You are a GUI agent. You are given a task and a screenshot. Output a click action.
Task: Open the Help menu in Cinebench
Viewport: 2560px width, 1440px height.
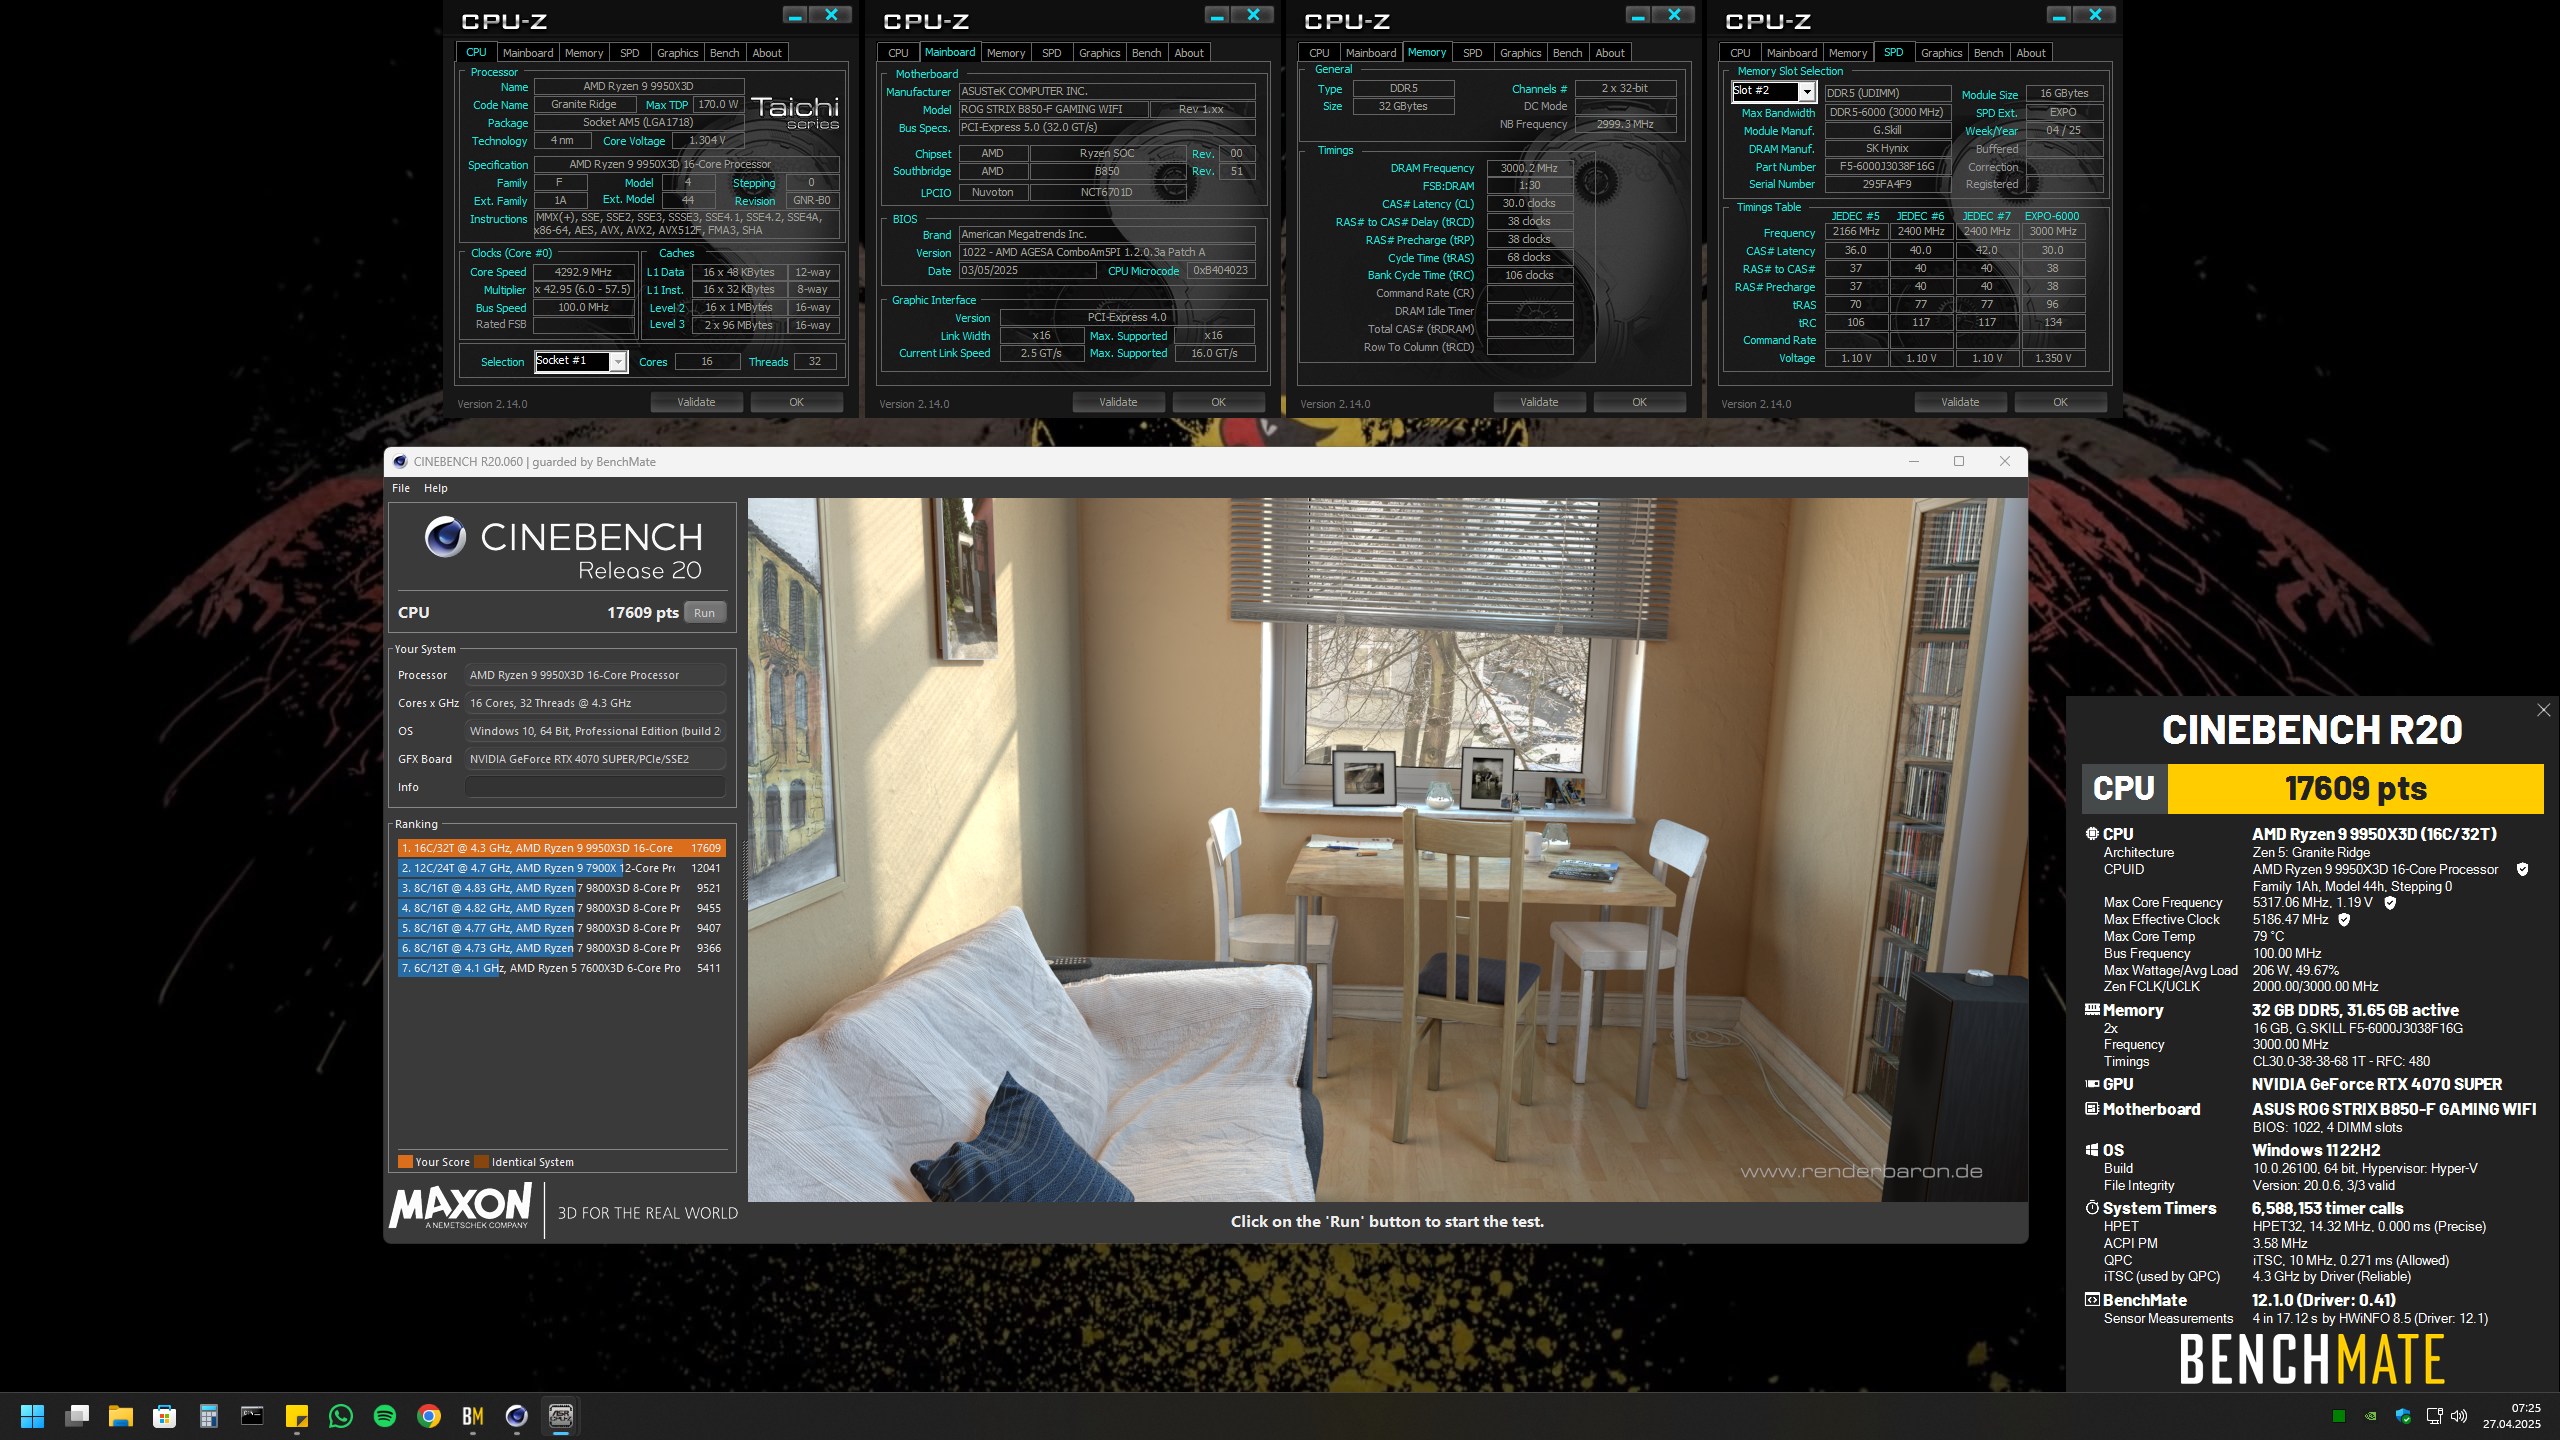point(436,488)
